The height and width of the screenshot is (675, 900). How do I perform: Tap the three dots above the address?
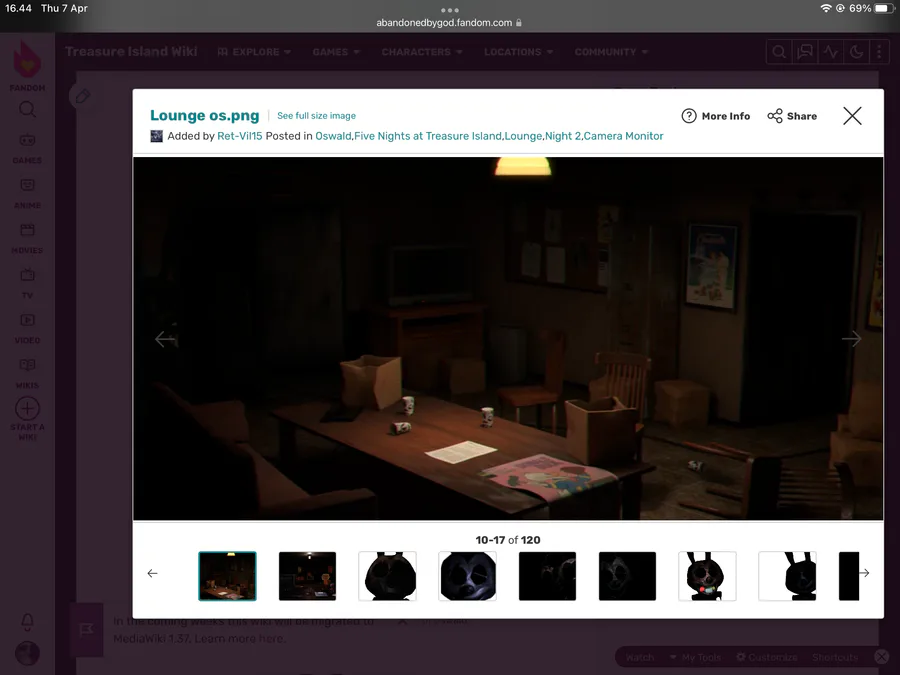coord(449,10)
